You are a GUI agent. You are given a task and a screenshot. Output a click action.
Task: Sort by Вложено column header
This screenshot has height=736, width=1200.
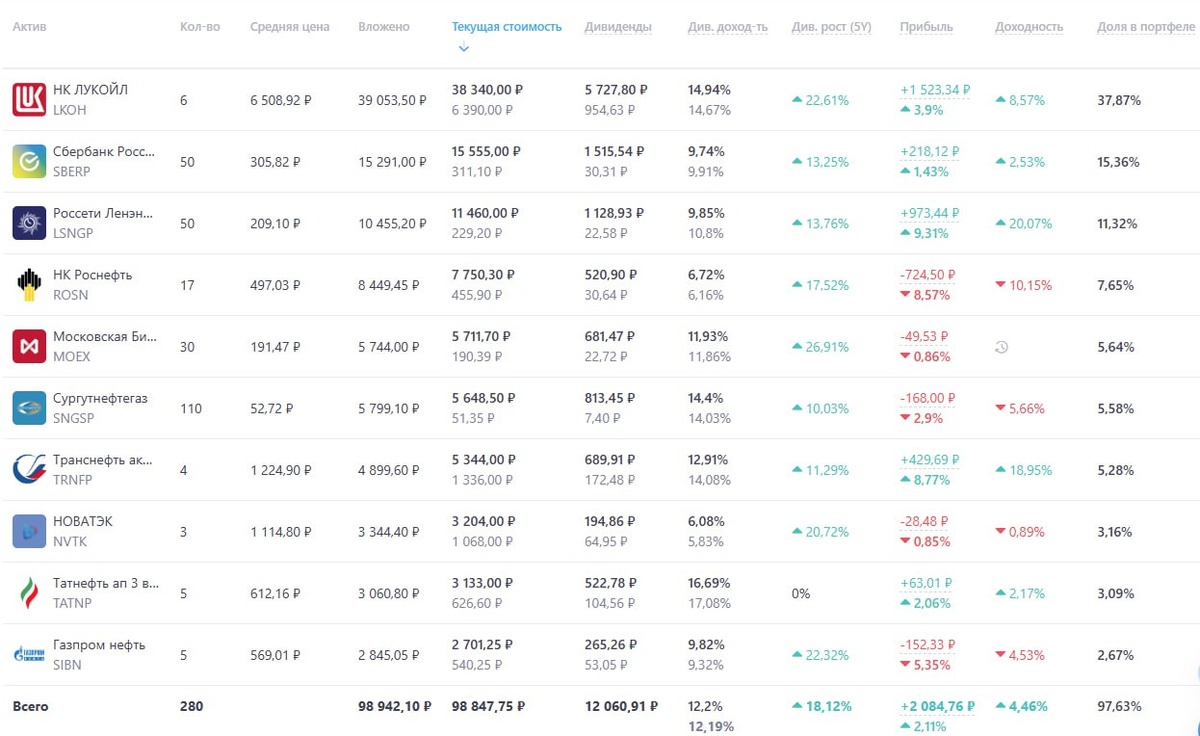point(384,27)
